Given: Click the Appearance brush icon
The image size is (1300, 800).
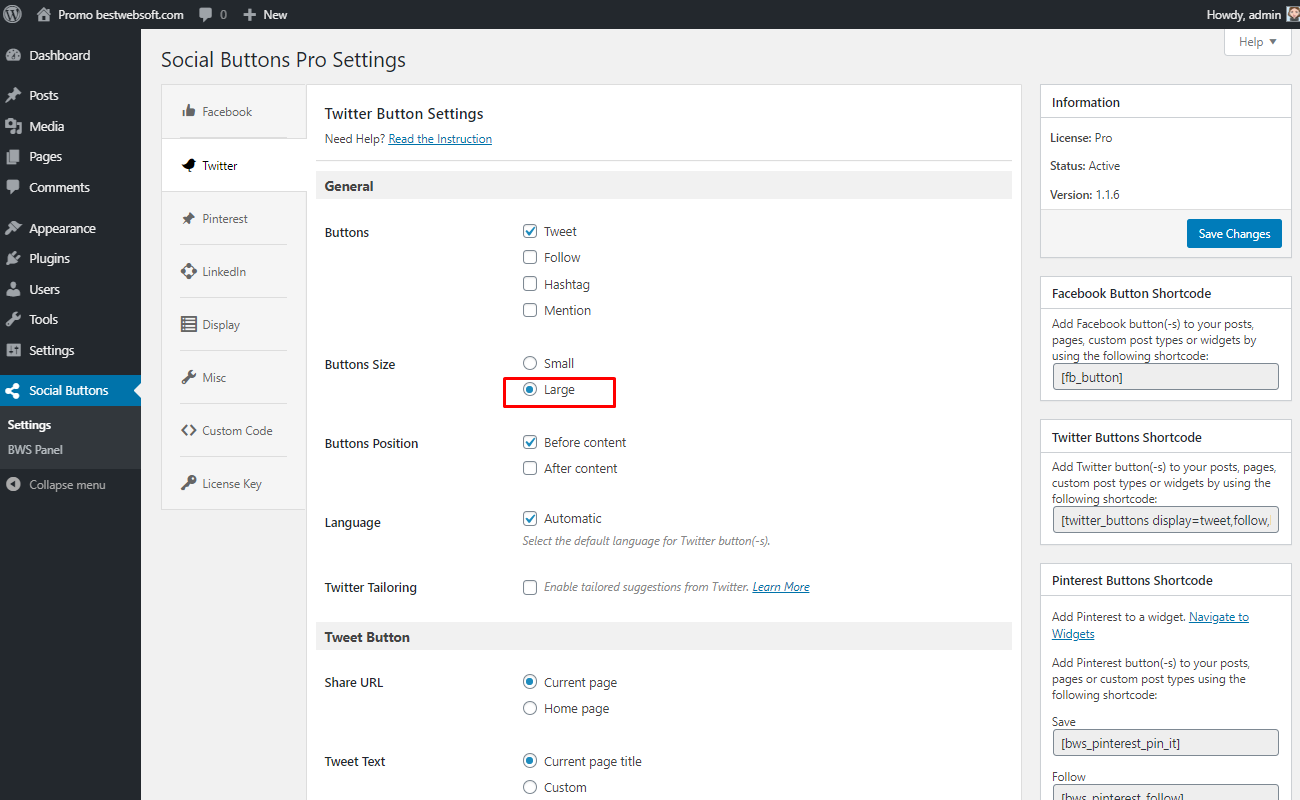Looking at the screenshot, I should [13, 228].
